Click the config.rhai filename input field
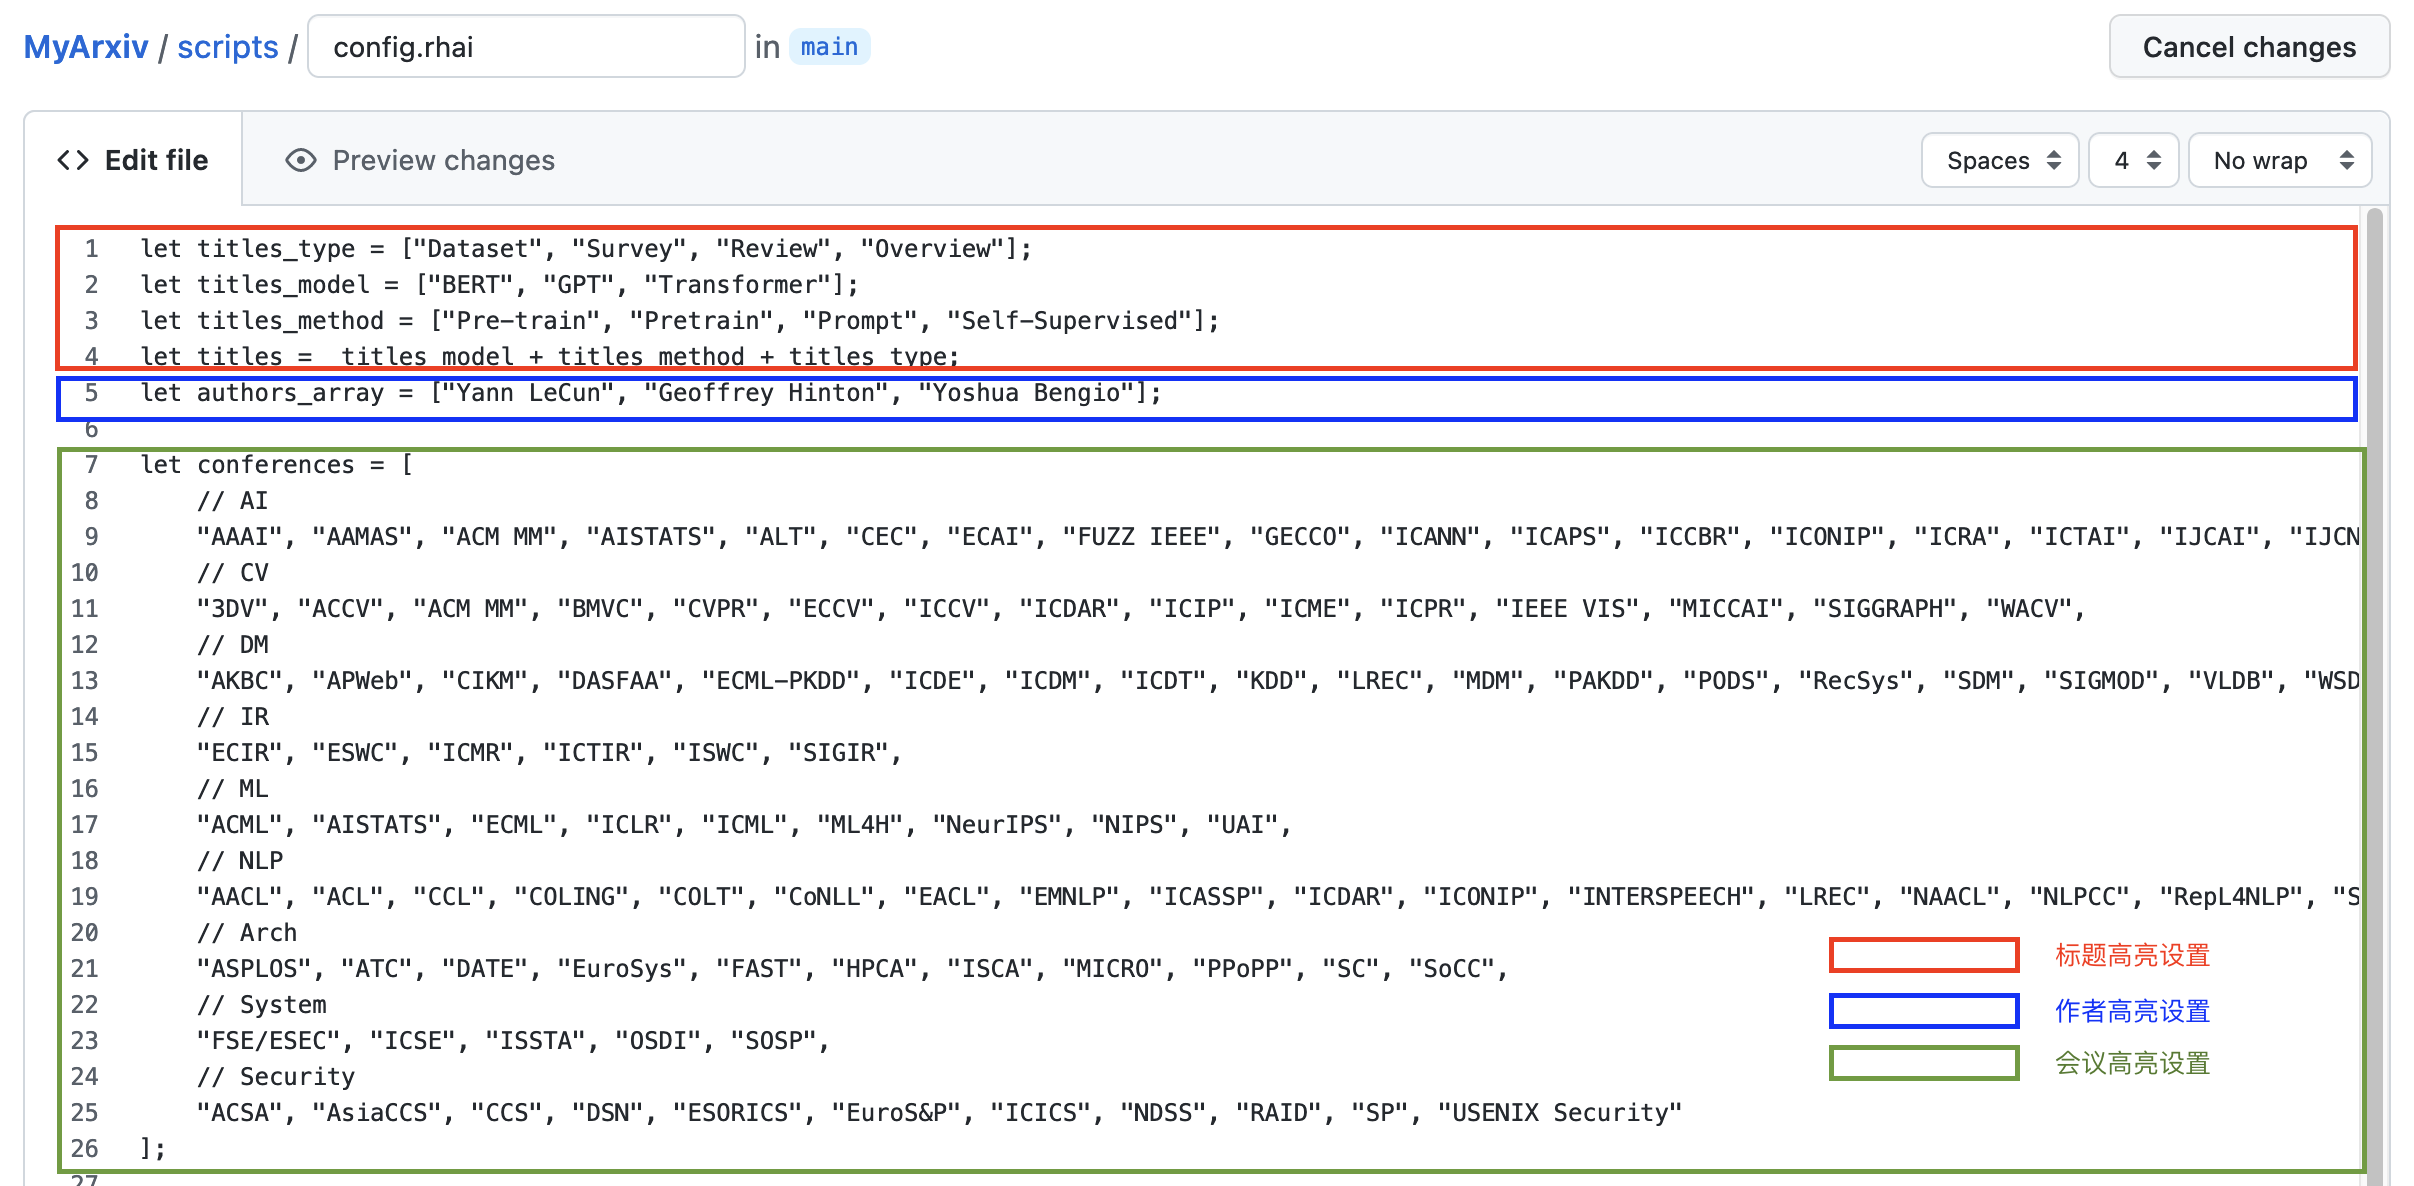 [525, 47]
